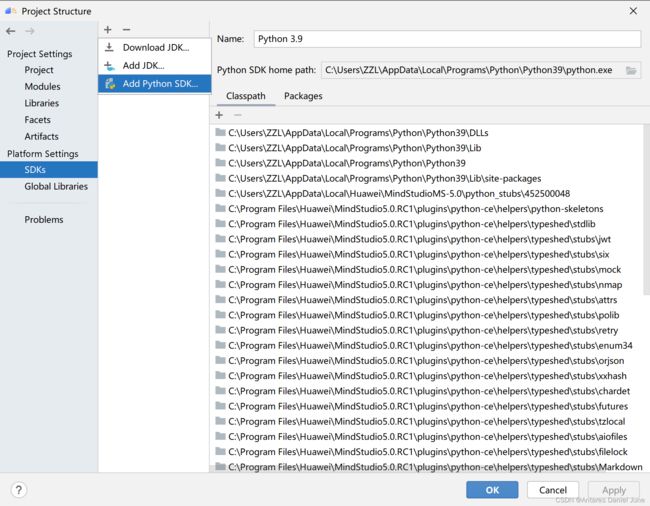Viewport: 650px width, 506px height.
Task: Choose Add JDK... menu option
Action: (x=155, y=65)
